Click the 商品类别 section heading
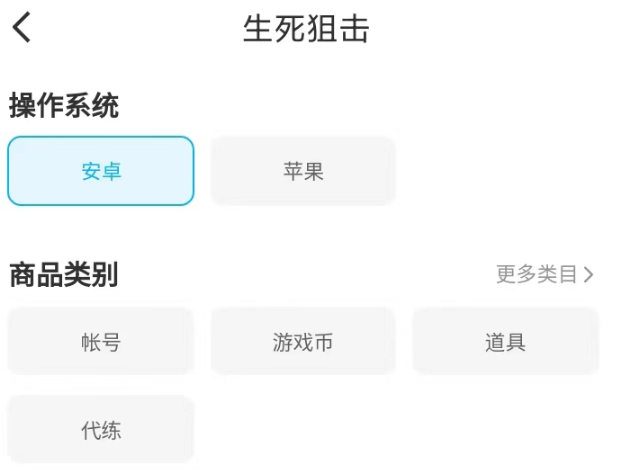 coord(64,275)
